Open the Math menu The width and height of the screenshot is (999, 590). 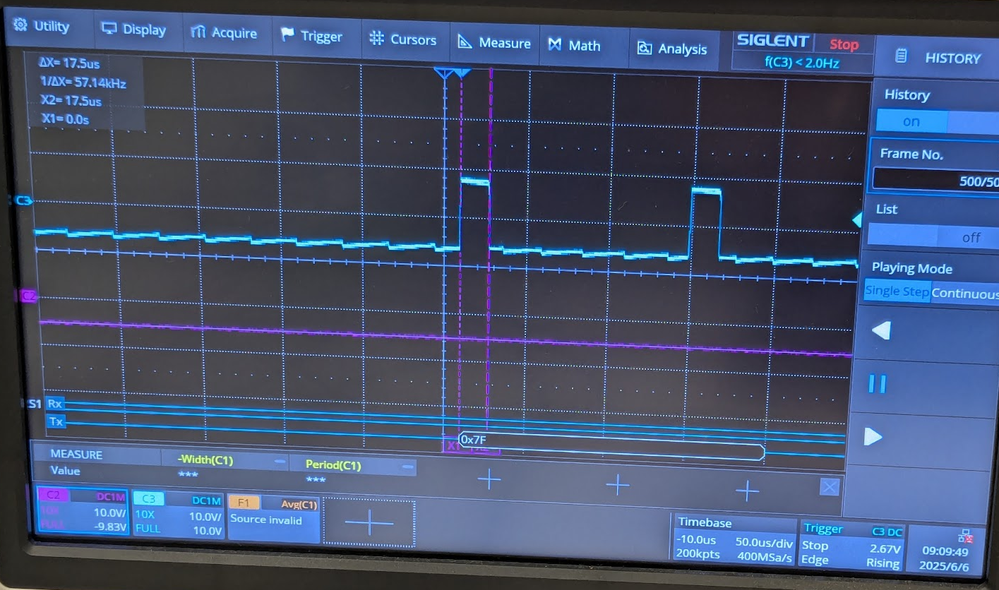574,45
